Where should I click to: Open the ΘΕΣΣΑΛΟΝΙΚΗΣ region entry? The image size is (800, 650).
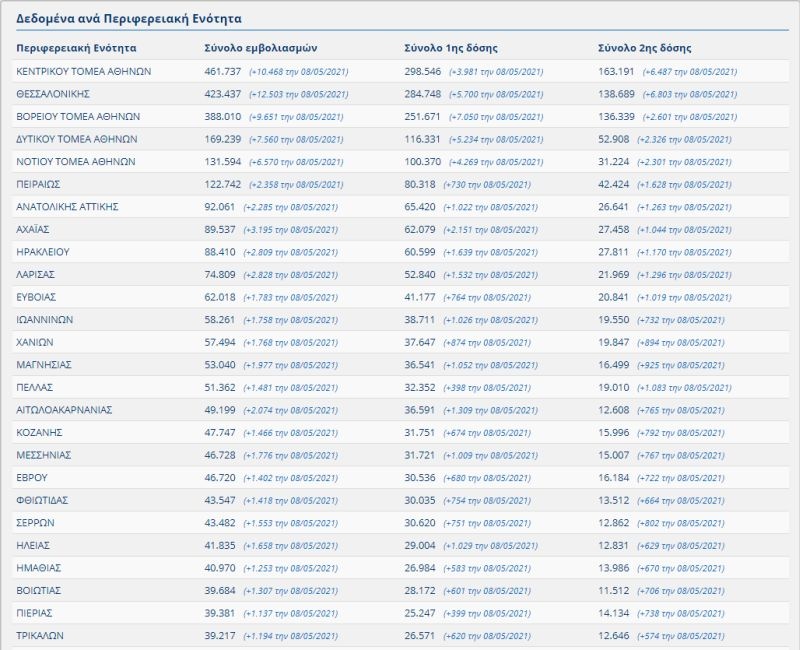click(x=54, y=94)
